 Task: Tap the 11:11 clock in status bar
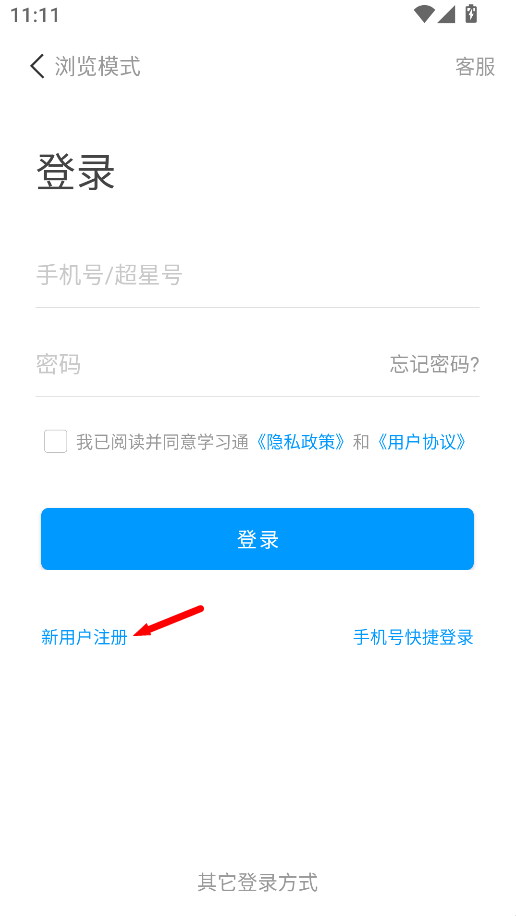pyautogui.click(x=35, y=15)
